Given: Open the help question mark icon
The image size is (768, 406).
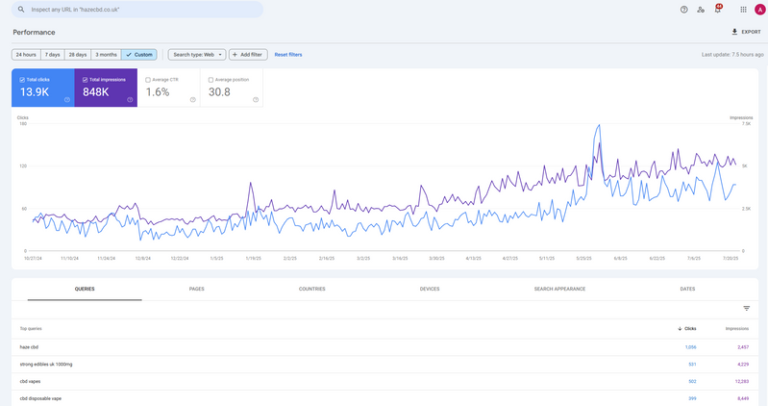Looking at the screenshot, I should click(x=684, y=9).
